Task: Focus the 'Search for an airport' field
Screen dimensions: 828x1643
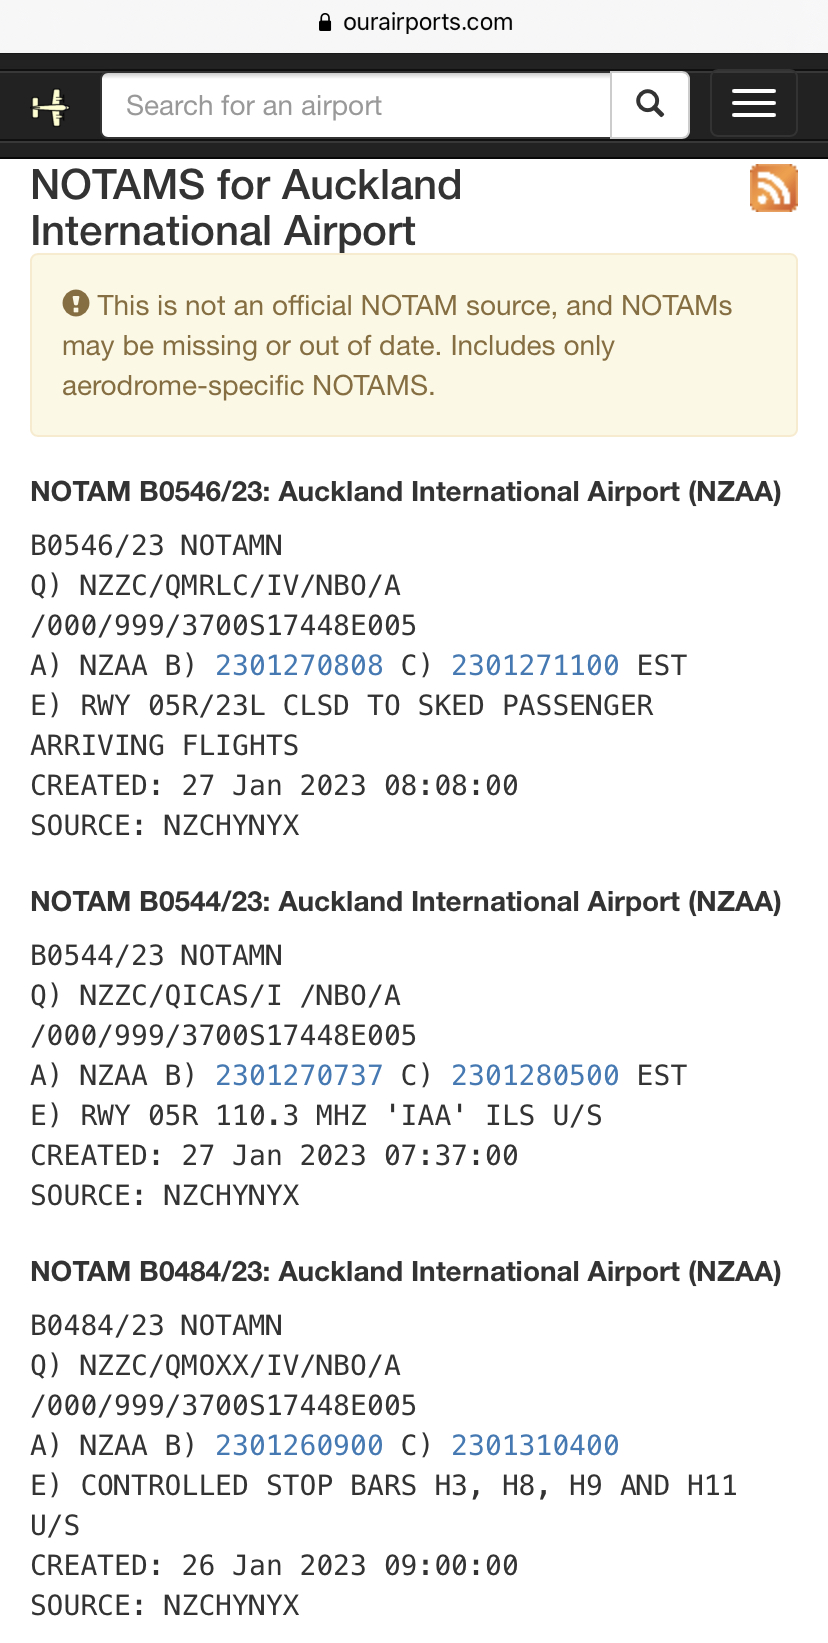Action: click(x=356, y=105)
